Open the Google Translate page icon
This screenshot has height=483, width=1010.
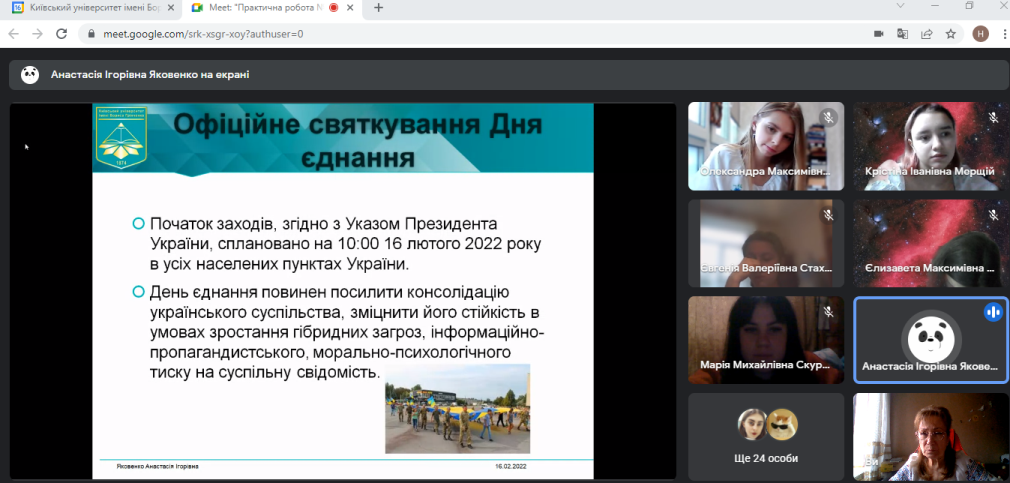tap(903, 33)
